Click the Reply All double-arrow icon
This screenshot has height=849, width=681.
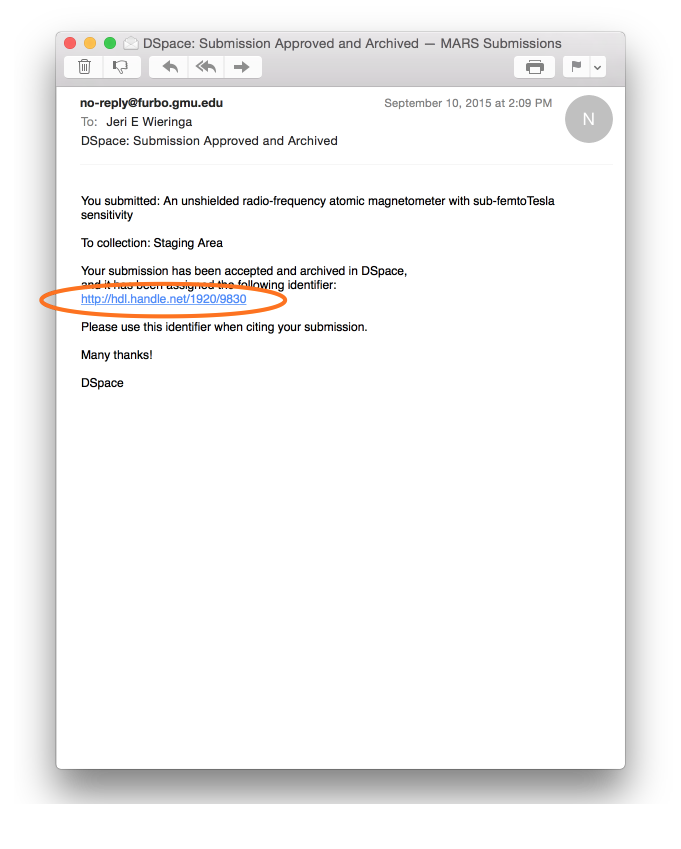[206, 67]
